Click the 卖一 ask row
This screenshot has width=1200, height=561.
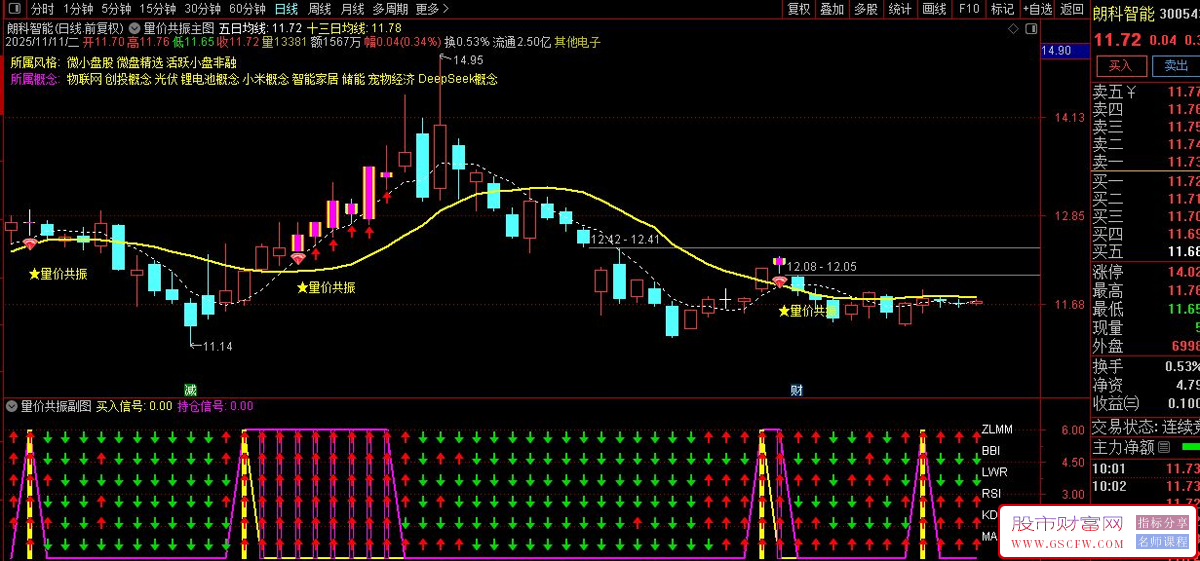point(1146,162)
